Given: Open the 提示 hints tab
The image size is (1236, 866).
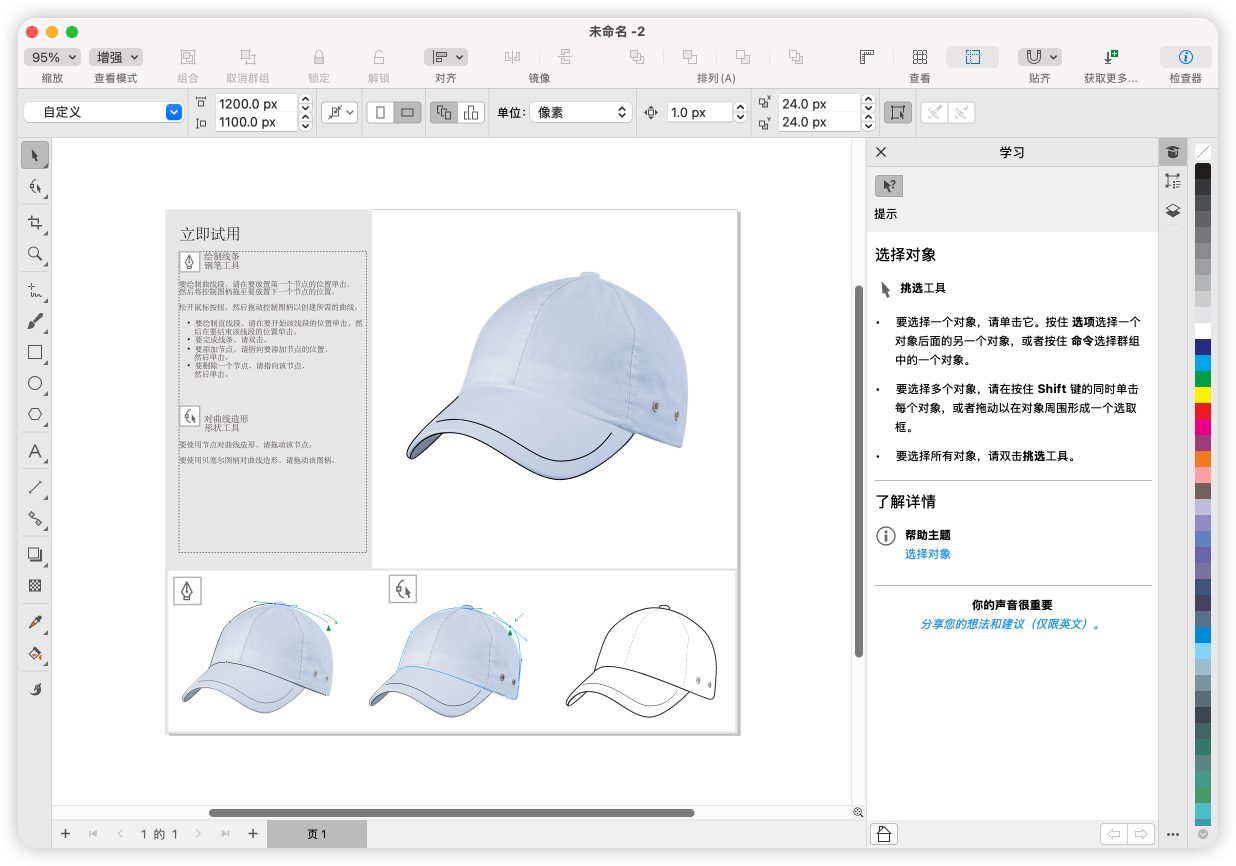Looking at the screenshot, I should [888, 186].
